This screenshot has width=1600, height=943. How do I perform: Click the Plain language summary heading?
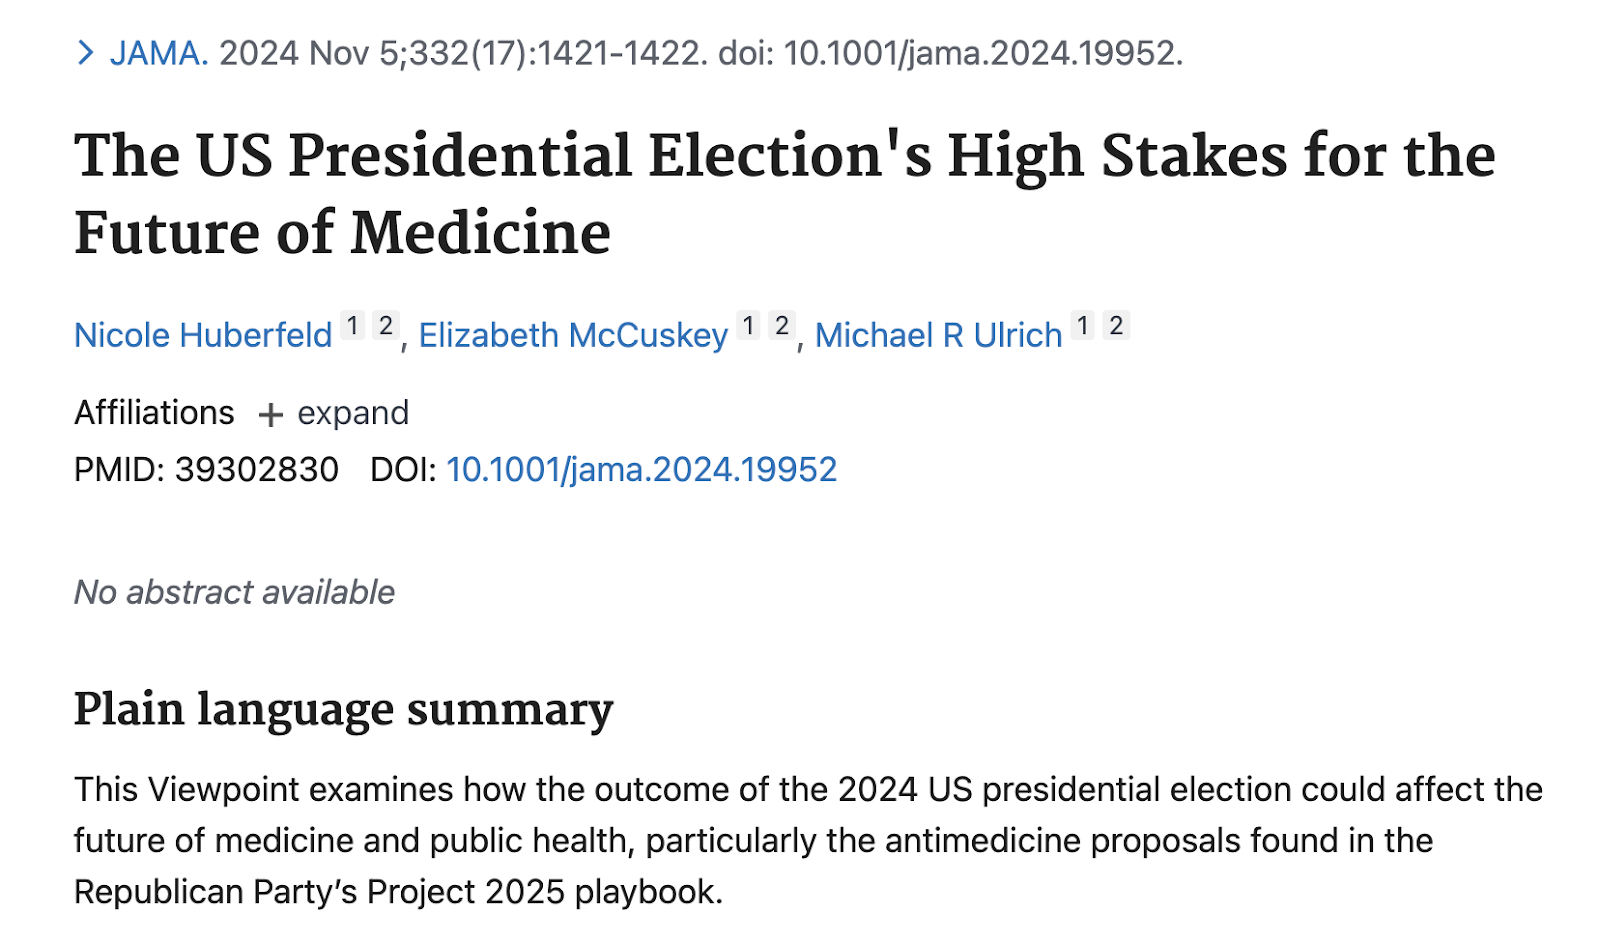point(343,711)
